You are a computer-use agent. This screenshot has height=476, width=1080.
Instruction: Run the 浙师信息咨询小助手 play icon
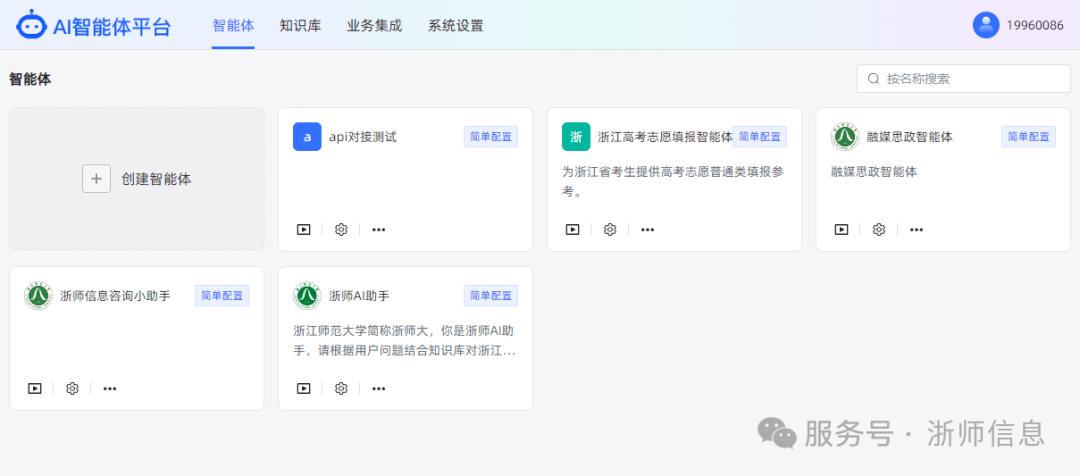tap(35, 389)
